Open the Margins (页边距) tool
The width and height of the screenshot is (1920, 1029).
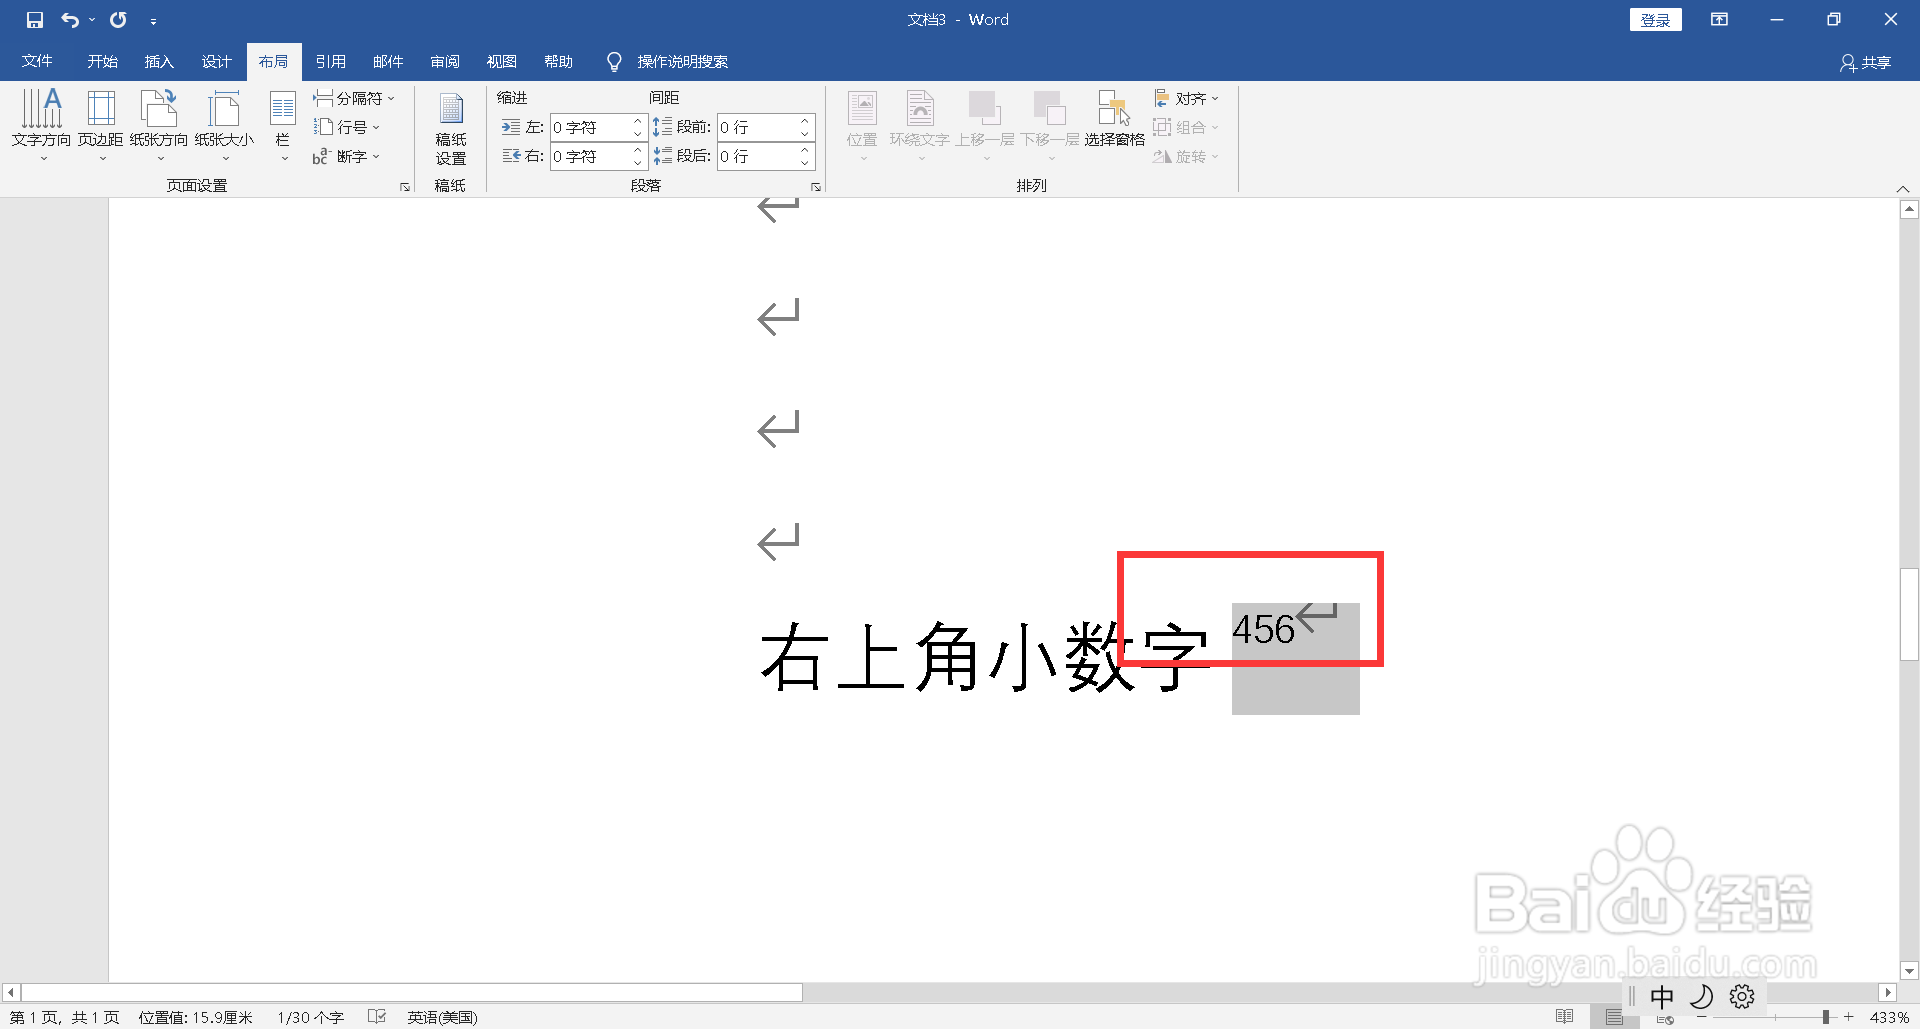point(101,125)
